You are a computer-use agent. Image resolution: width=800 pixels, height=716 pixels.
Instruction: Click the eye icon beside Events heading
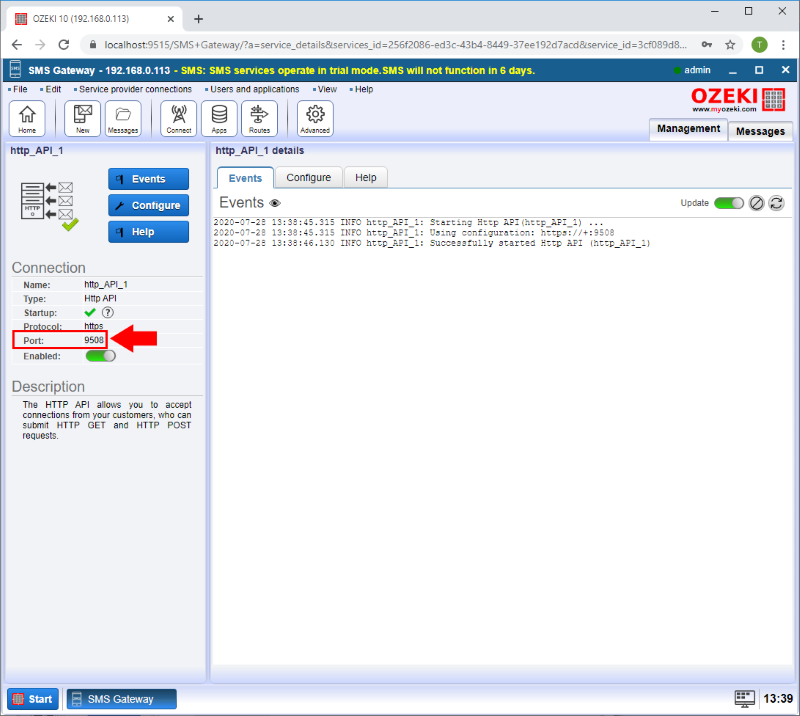pos(275,203)
